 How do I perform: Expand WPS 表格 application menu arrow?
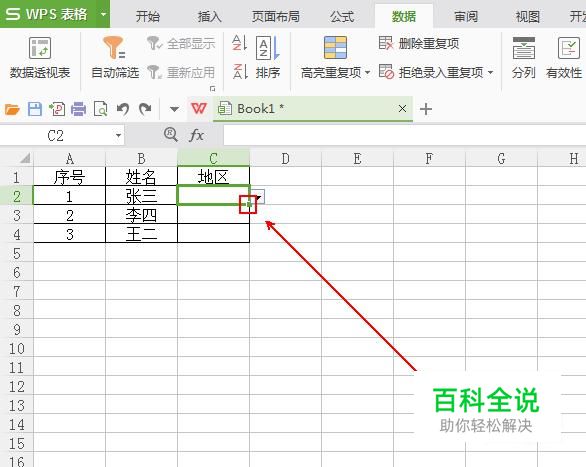pyautogui.click(x=103, y=14)
